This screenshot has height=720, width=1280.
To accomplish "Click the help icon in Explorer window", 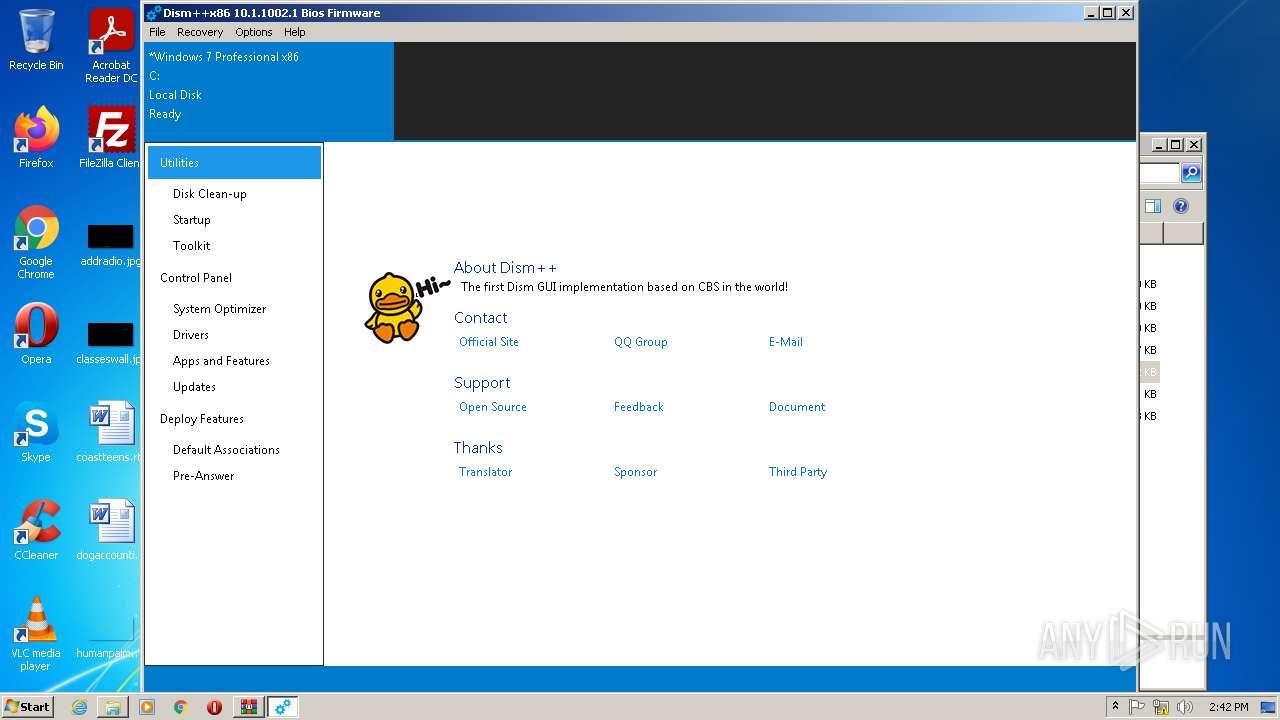I will (x=1181, y=206).
